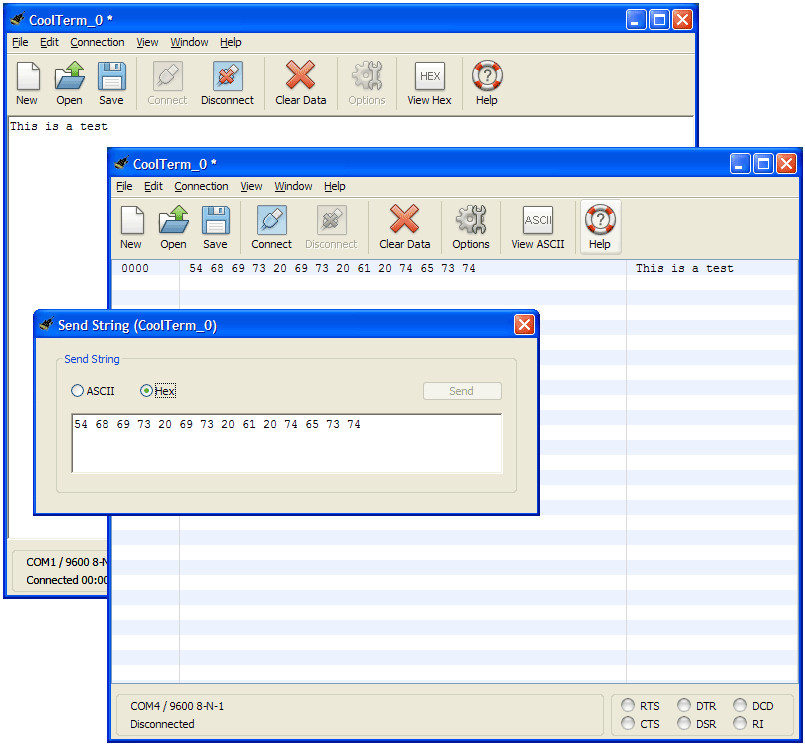Click View Hex icon in back window
The height and width of the screenshot is (745, 805).
[430, 76]
